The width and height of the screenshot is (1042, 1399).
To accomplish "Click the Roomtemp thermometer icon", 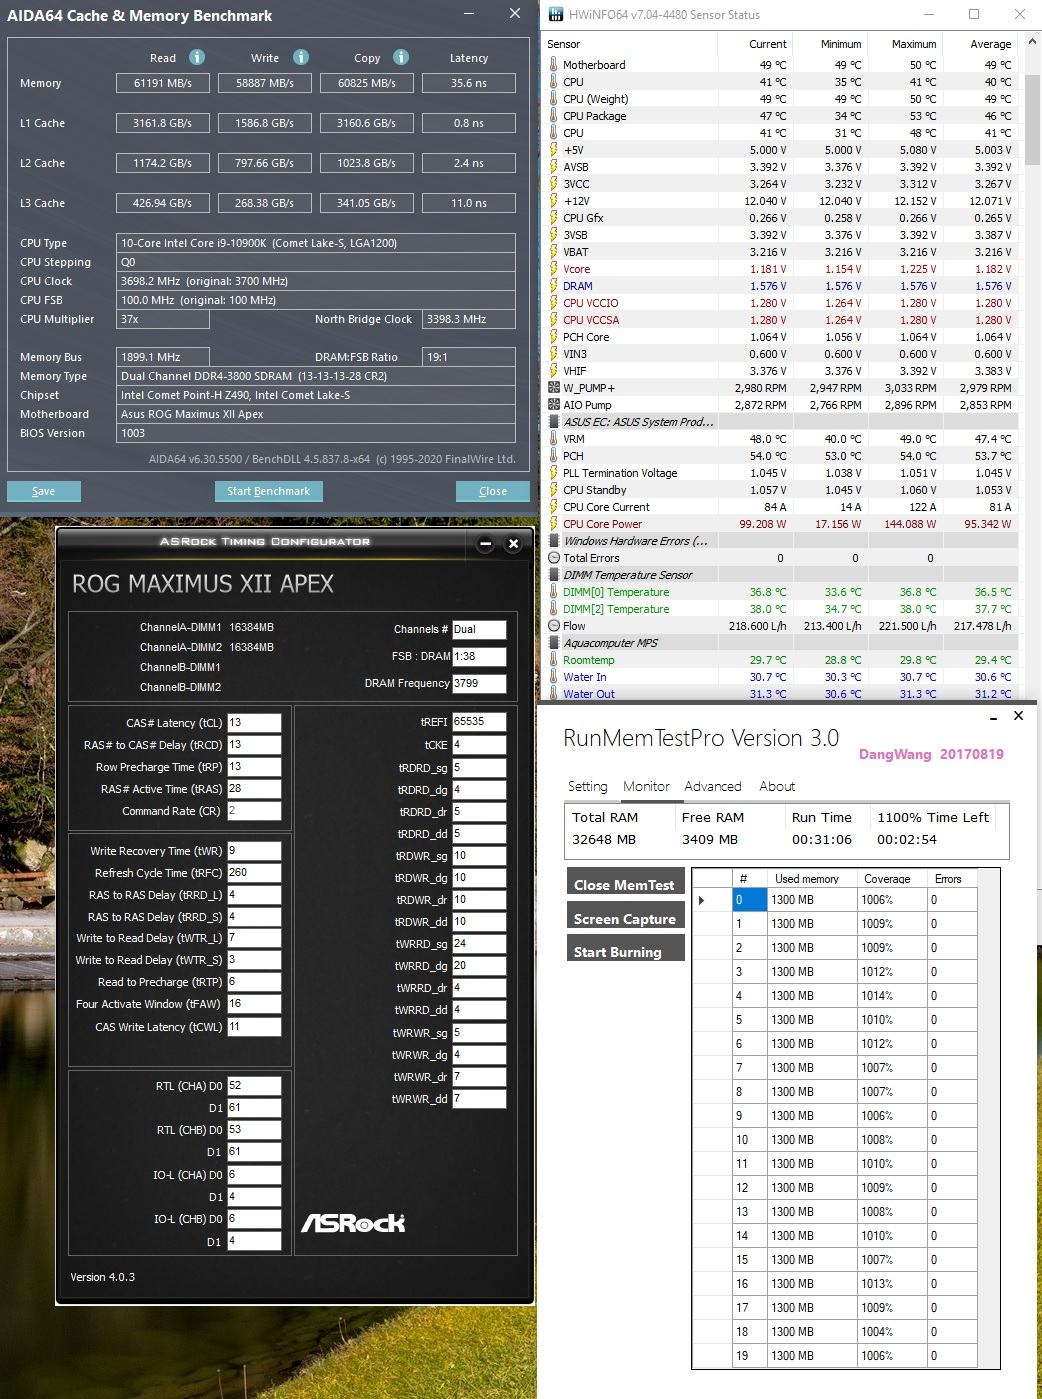I will coord(554,660).
